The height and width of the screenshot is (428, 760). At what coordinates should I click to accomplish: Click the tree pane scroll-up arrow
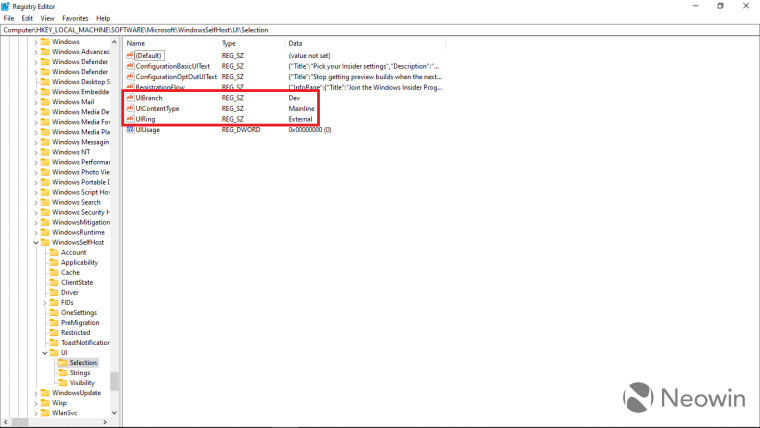click(114, 42)
